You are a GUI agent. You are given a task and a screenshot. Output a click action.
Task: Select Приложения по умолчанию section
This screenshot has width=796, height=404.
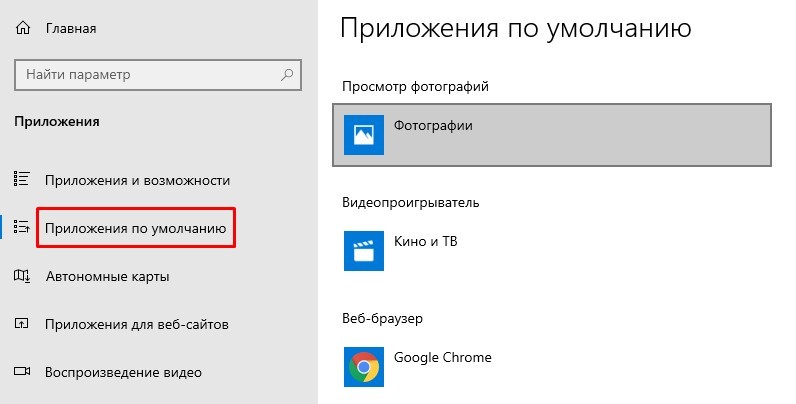coord(136,228)
